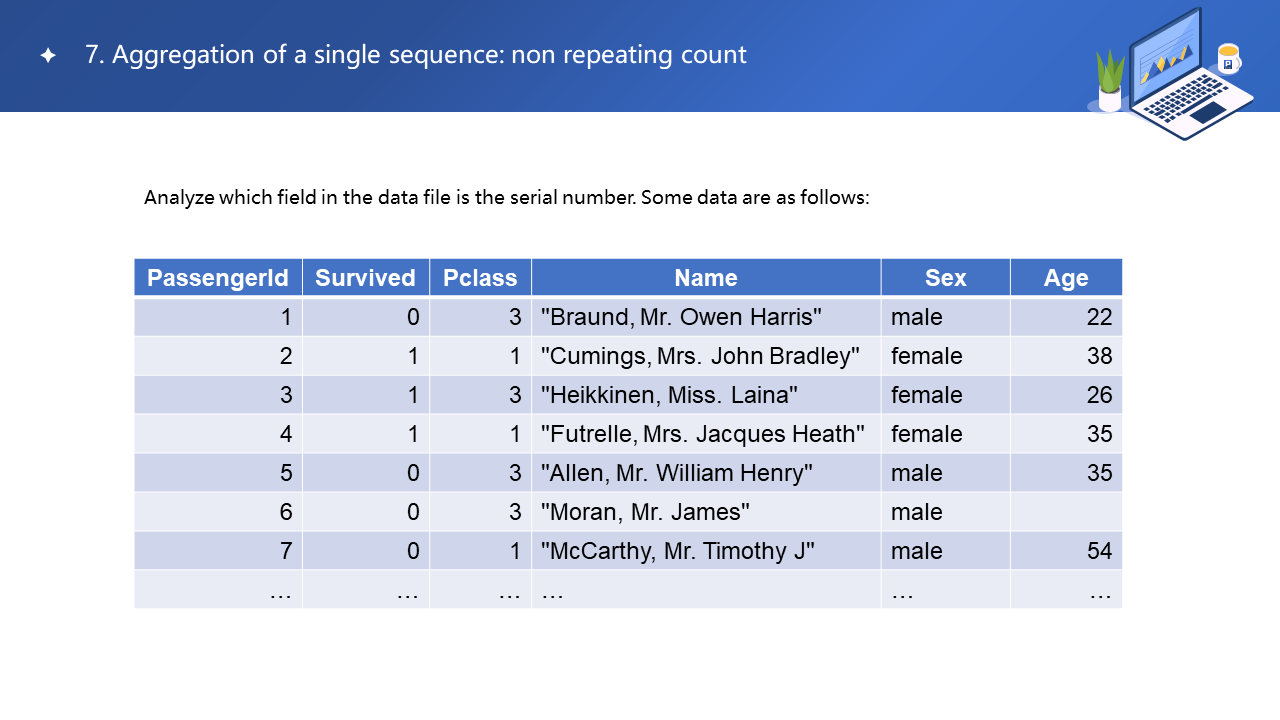Click the Survived column header
The image size is (1280, 720).
tap(365, 278)
